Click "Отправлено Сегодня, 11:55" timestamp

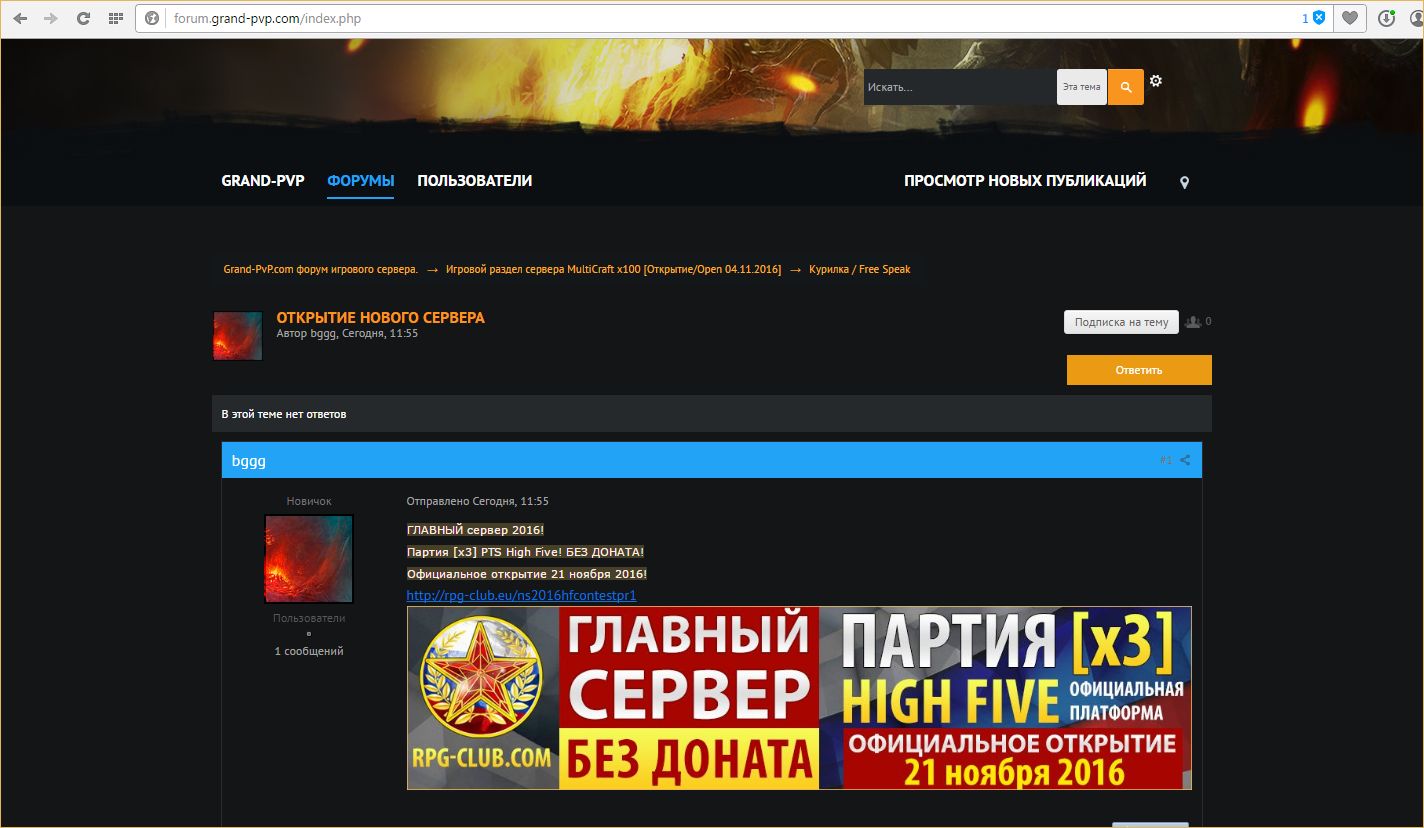[477, 501]
